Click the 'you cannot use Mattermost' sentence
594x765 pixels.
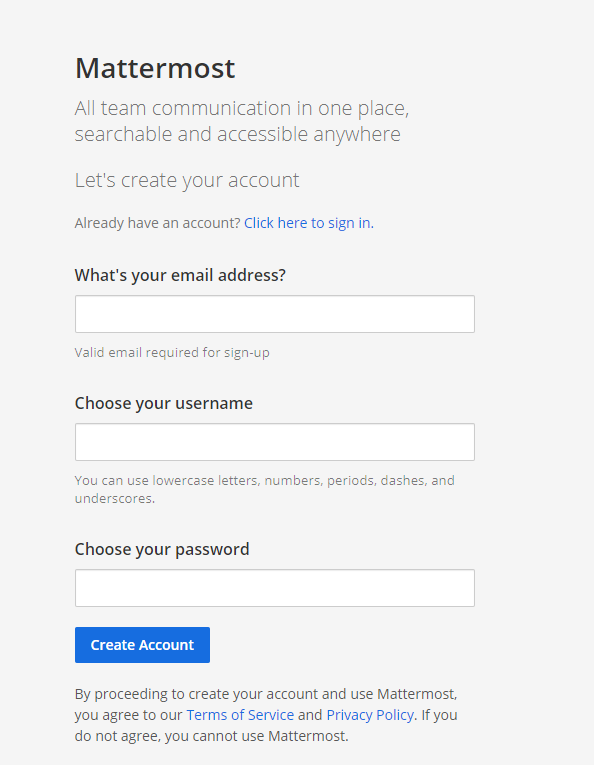257,736
